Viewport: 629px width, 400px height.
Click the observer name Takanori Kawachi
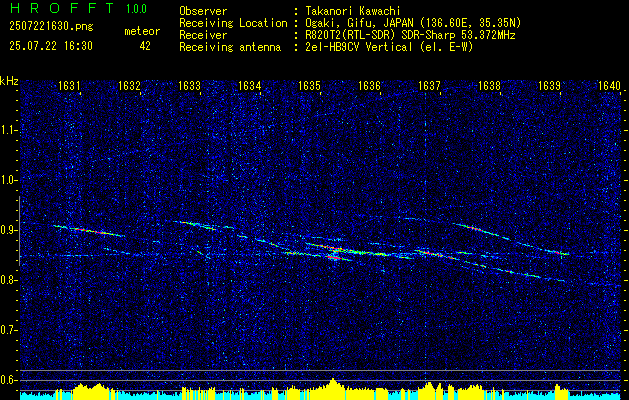coord(353,11)
